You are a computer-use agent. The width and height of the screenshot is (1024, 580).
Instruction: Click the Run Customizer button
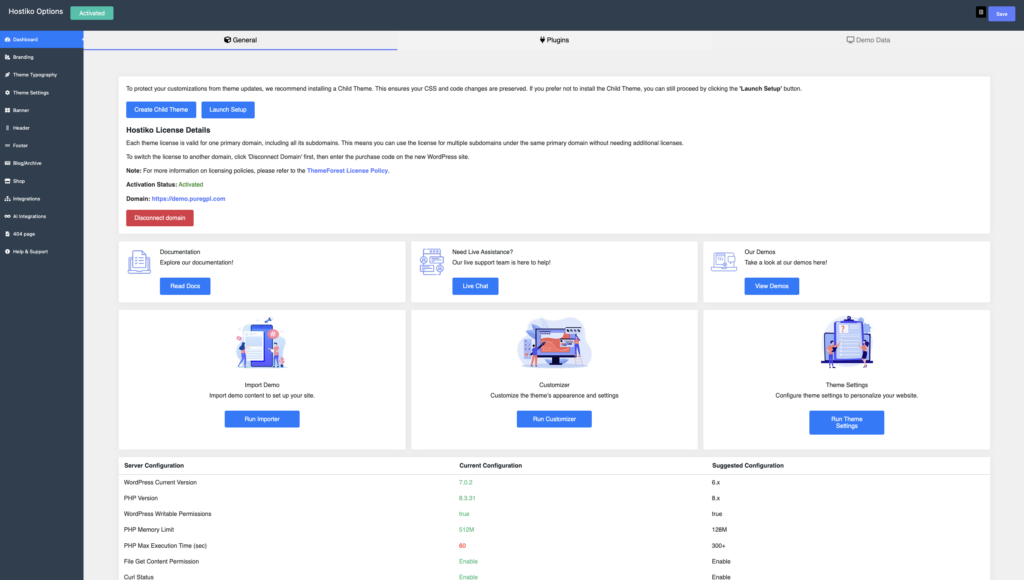(554, 419)
